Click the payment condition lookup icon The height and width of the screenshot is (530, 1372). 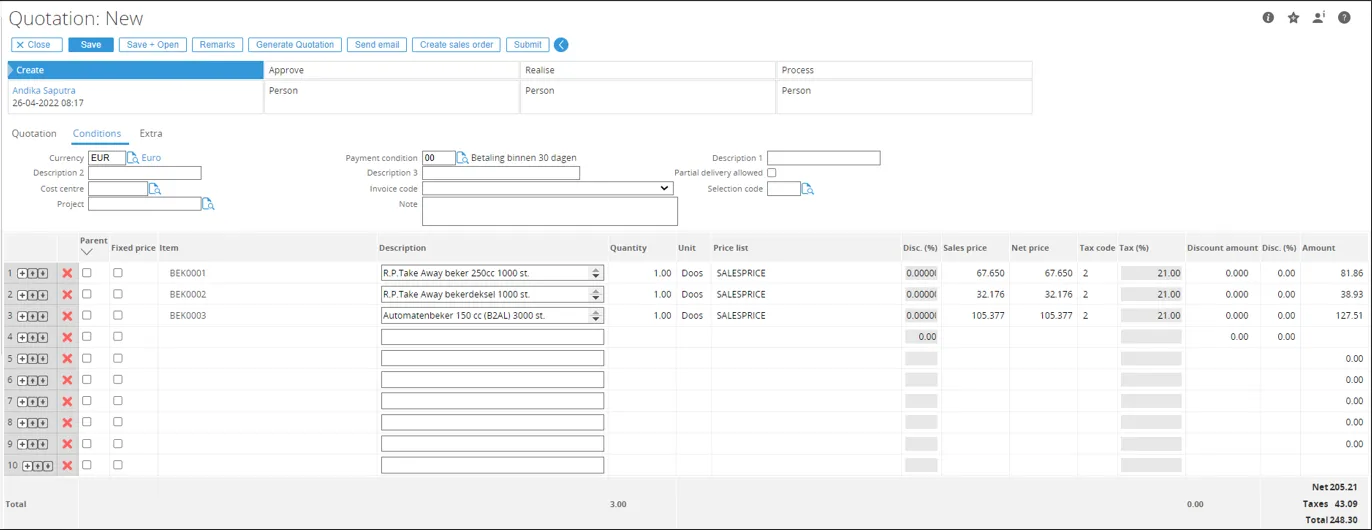462,158
